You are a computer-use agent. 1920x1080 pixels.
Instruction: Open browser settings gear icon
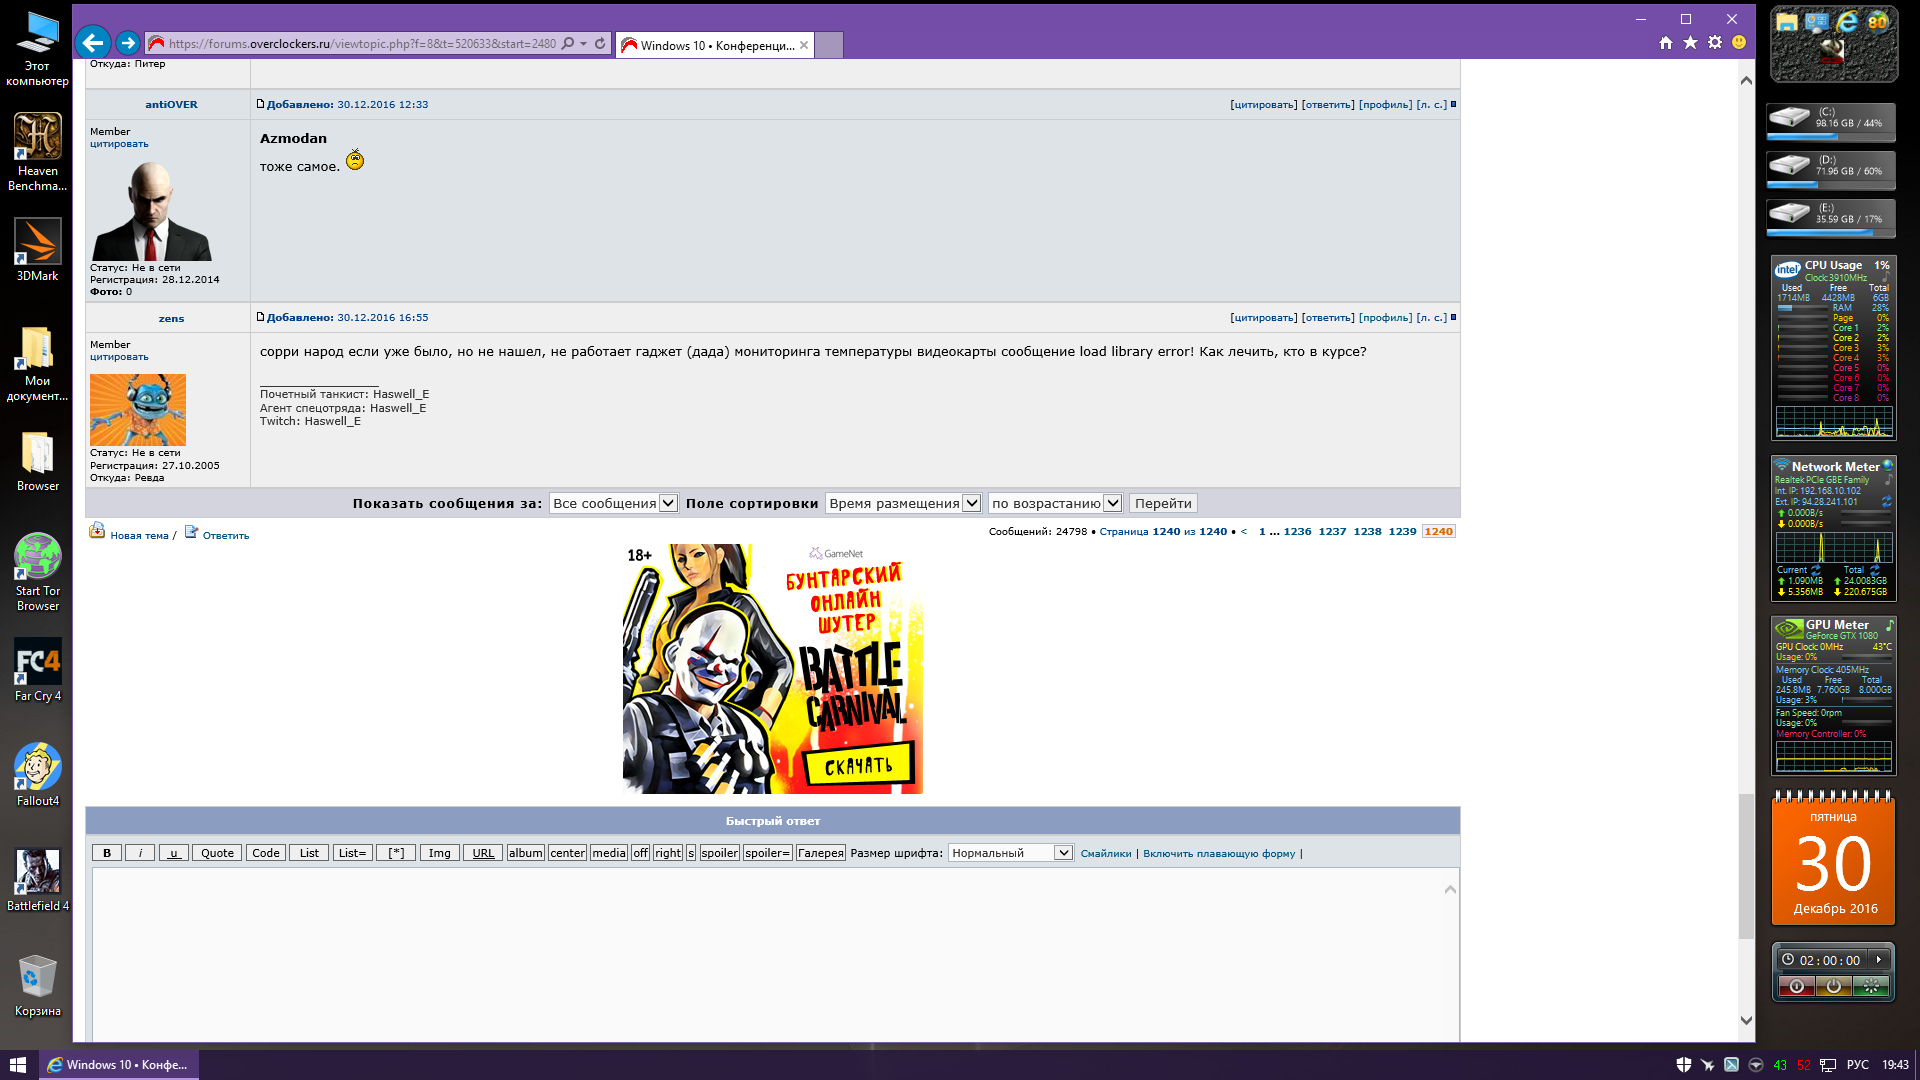(x=1715, y=43)
